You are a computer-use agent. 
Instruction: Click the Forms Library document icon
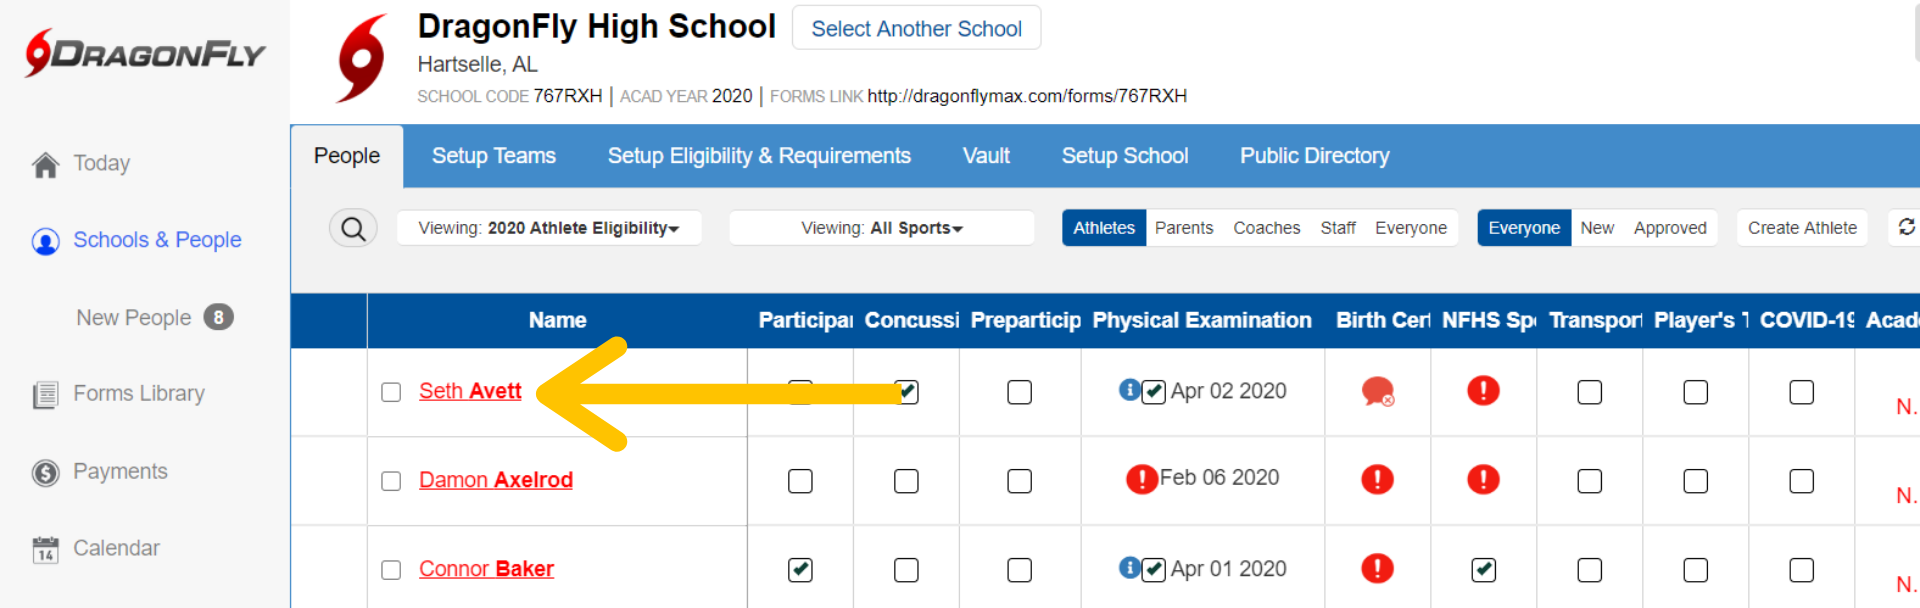coord(45,395)
